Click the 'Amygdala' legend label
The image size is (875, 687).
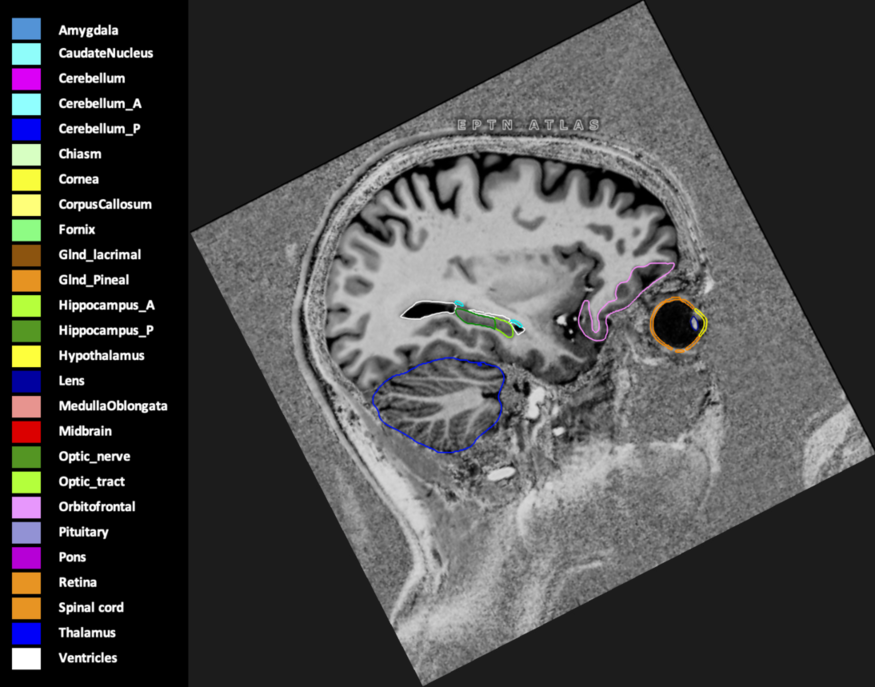coord(88,30)
